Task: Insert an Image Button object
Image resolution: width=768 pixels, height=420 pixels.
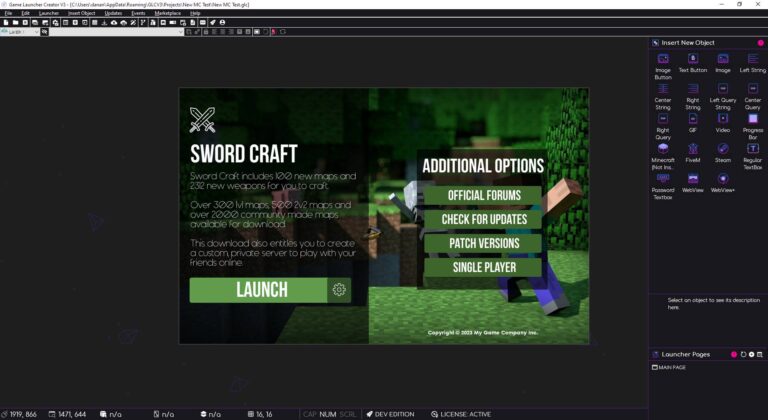Action: (663, 66)
